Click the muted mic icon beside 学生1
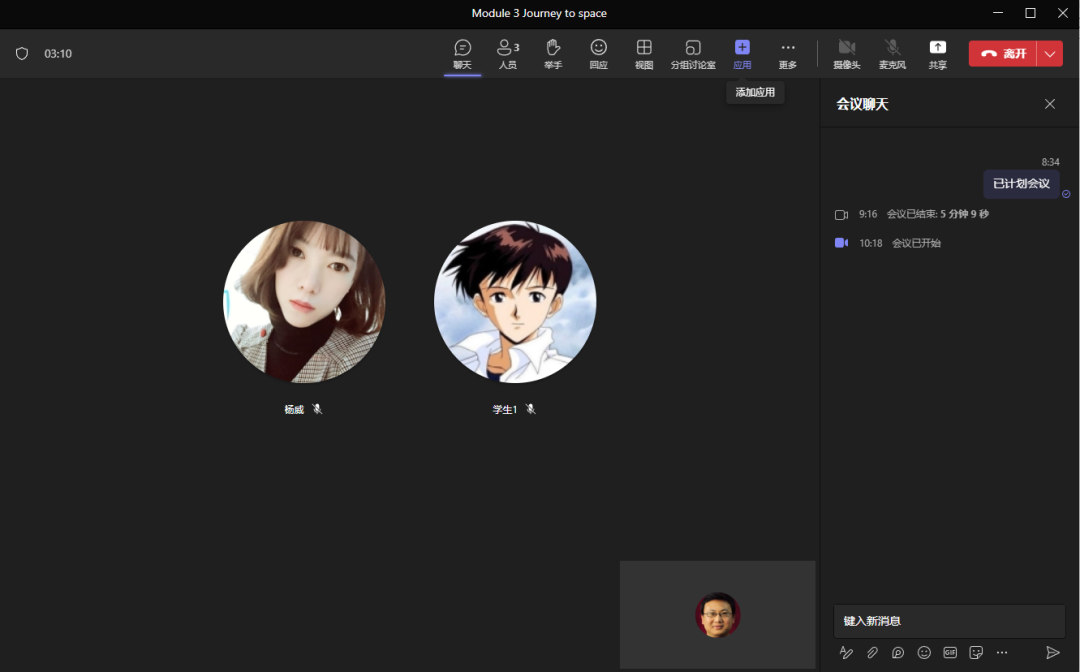The width and height of the screenshot is (1080, 672). click(x=530, y=409)
